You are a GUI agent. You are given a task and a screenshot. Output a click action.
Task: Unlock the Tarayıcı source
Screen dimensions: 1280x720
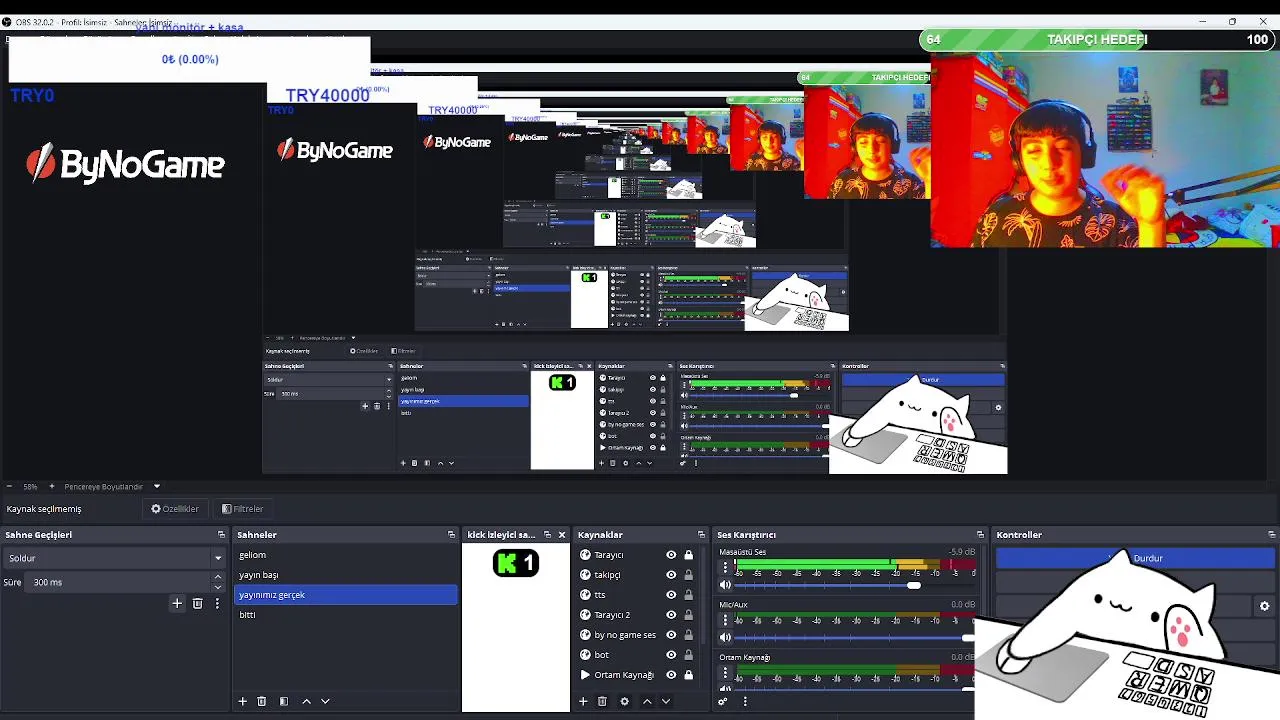pyautogui.click(x=688, y=555)
